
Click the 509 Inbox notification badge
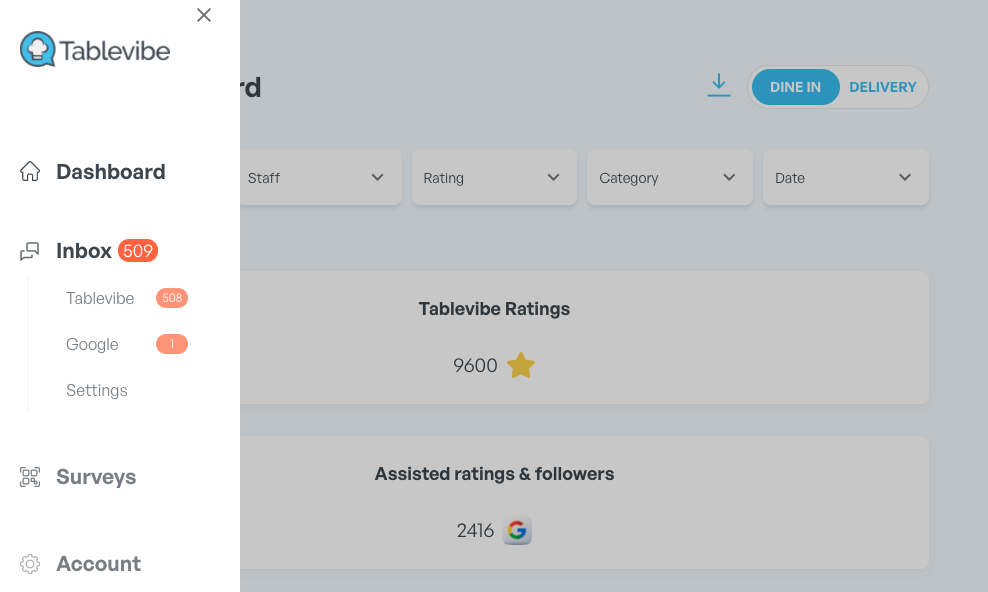click(138, 251)
